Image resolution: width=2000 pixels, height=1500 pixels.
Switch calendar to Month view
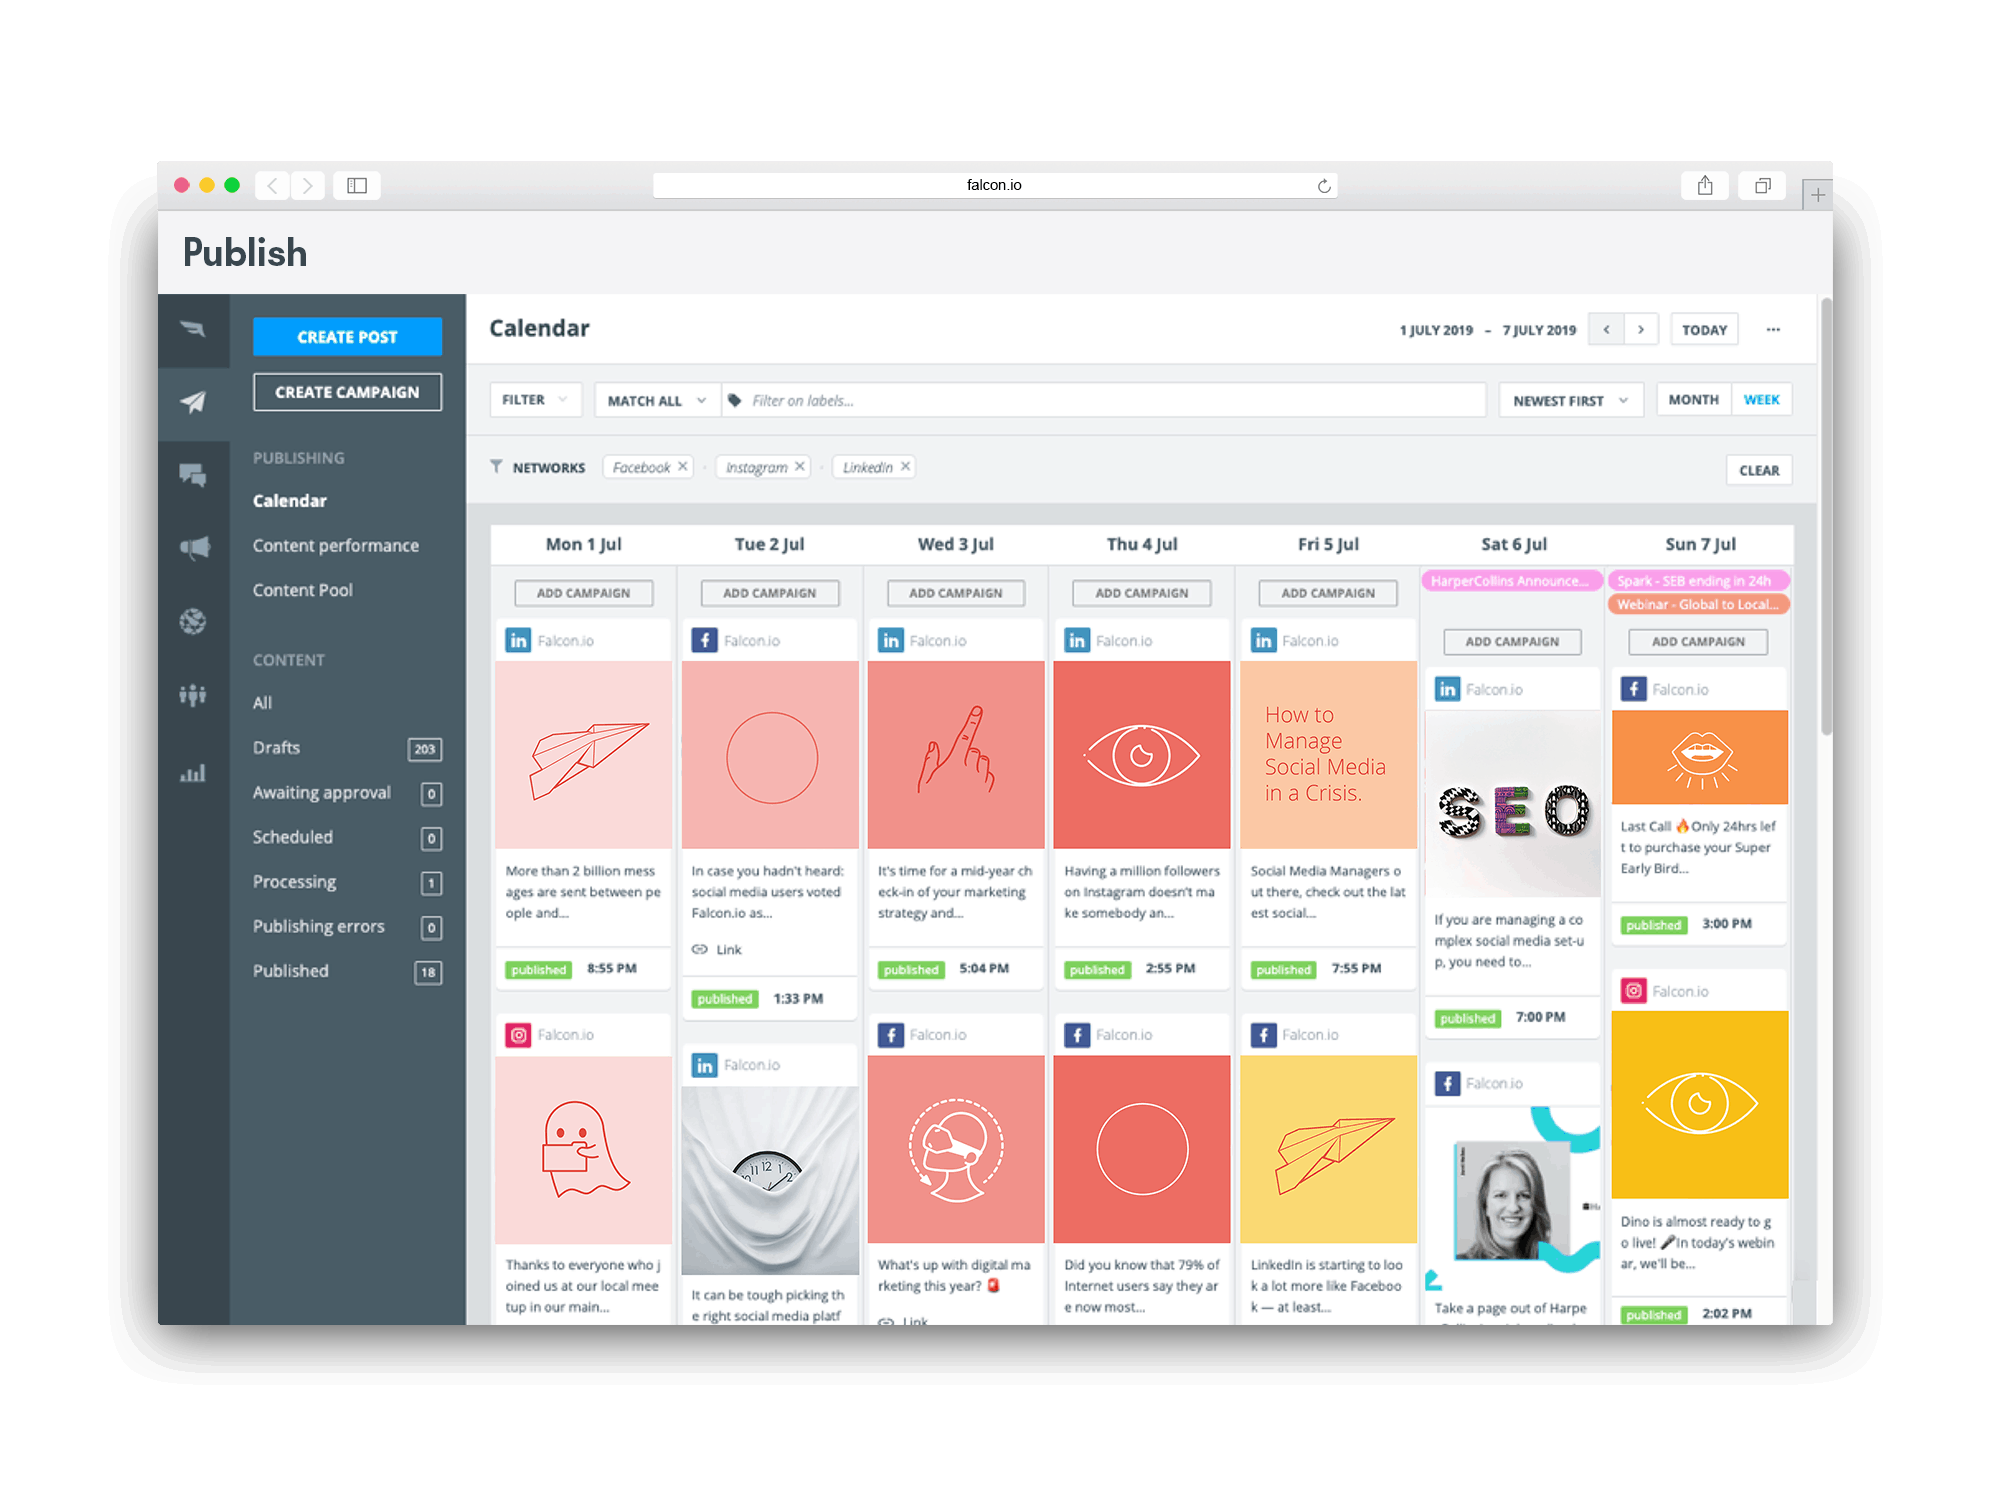pos(1693,400)
